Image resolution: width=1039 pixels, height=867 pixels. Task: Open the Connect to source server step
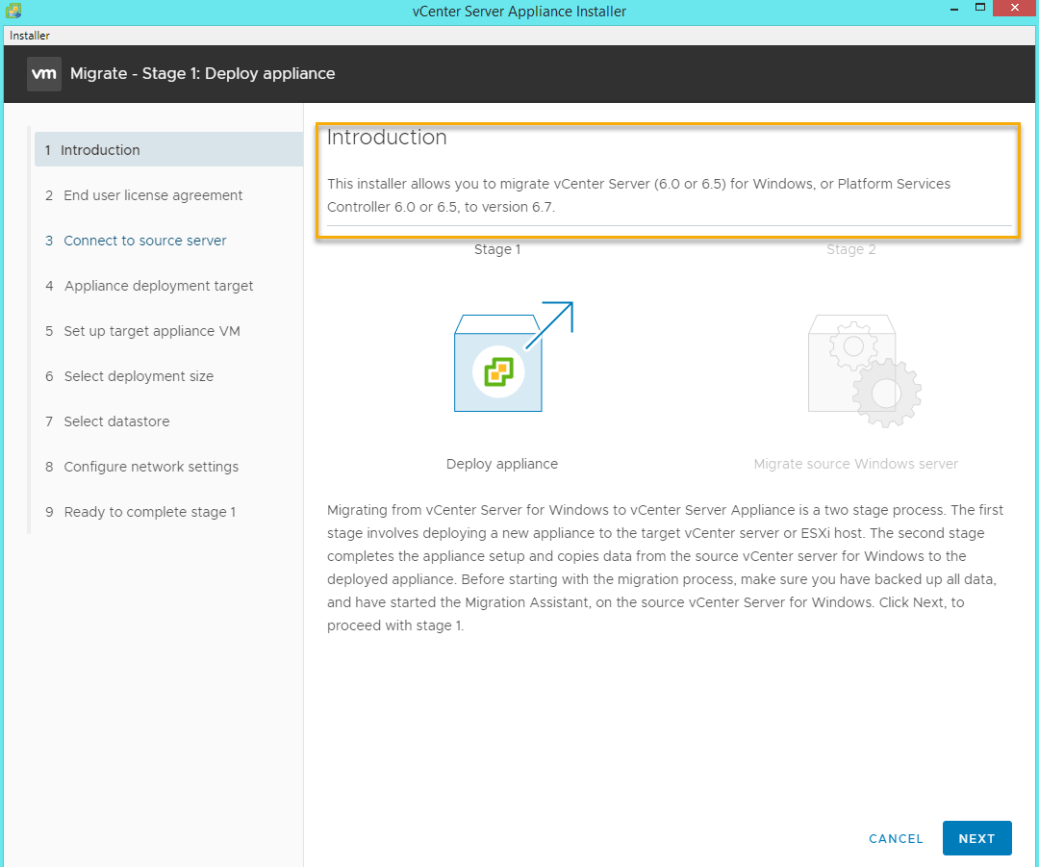point(144,240)
